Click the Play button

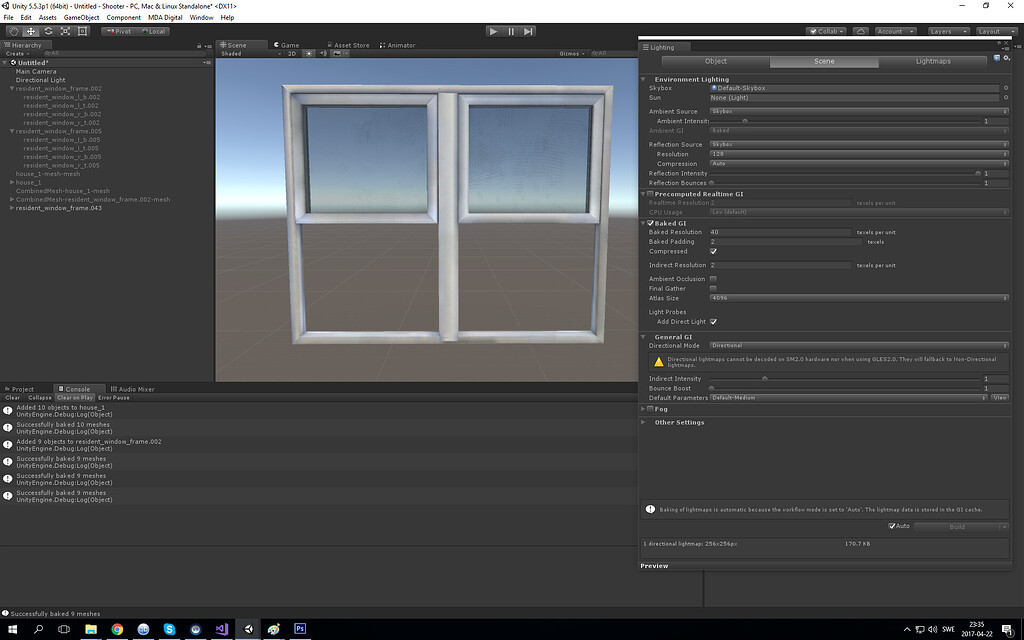click(493, 31)
